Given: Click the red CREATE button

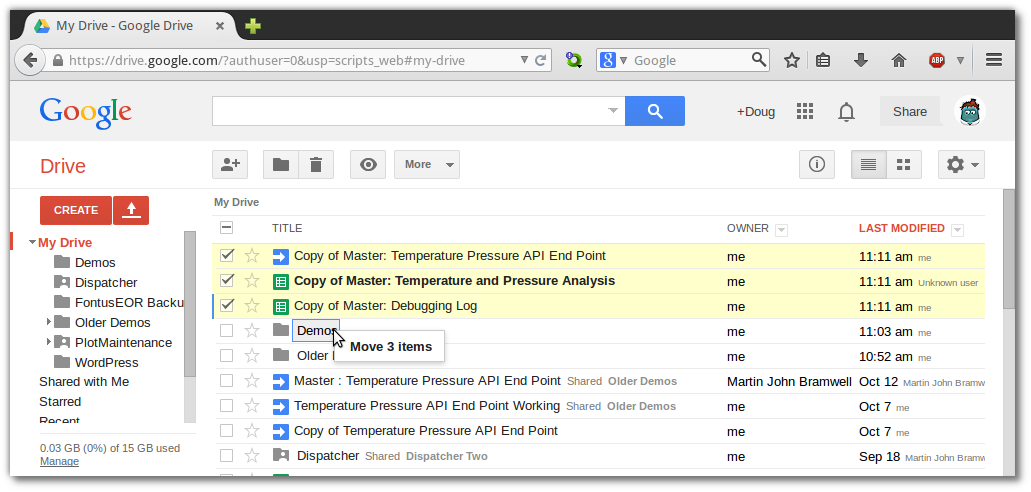Looking at the screenshot, I should pos(76,210).
